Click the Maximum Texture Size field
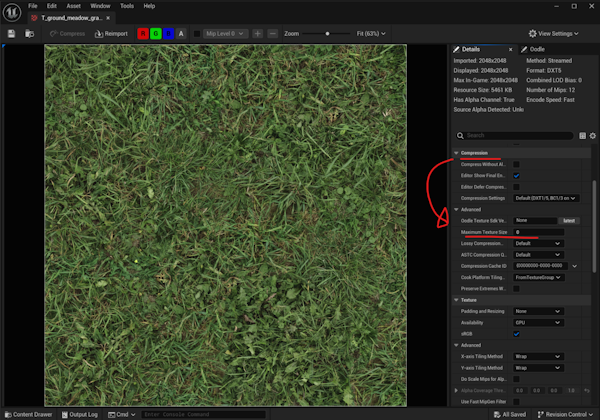This screenshot has height=420, width=600. (x=538, y=232)
